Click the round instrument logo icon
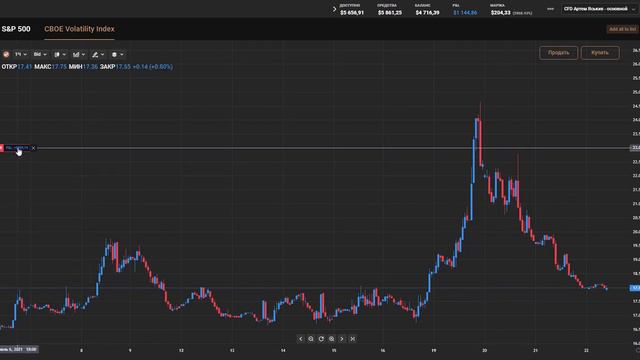The image size is (640, 360). pyautogui.click(x=6, y=54)
